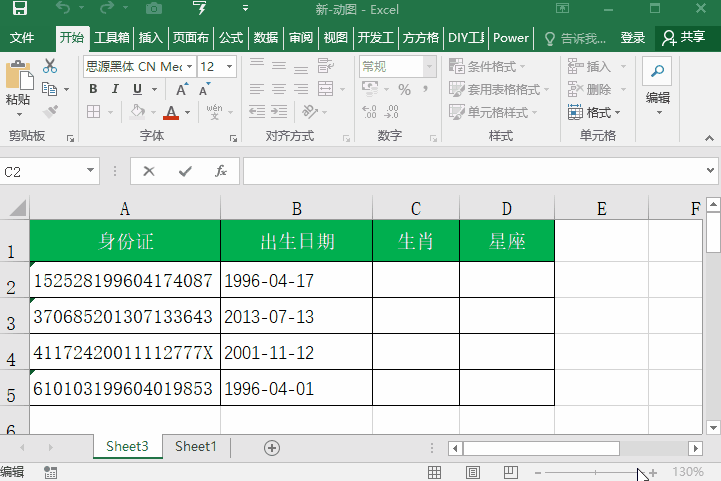Toggle italic formatting with I

115,89
